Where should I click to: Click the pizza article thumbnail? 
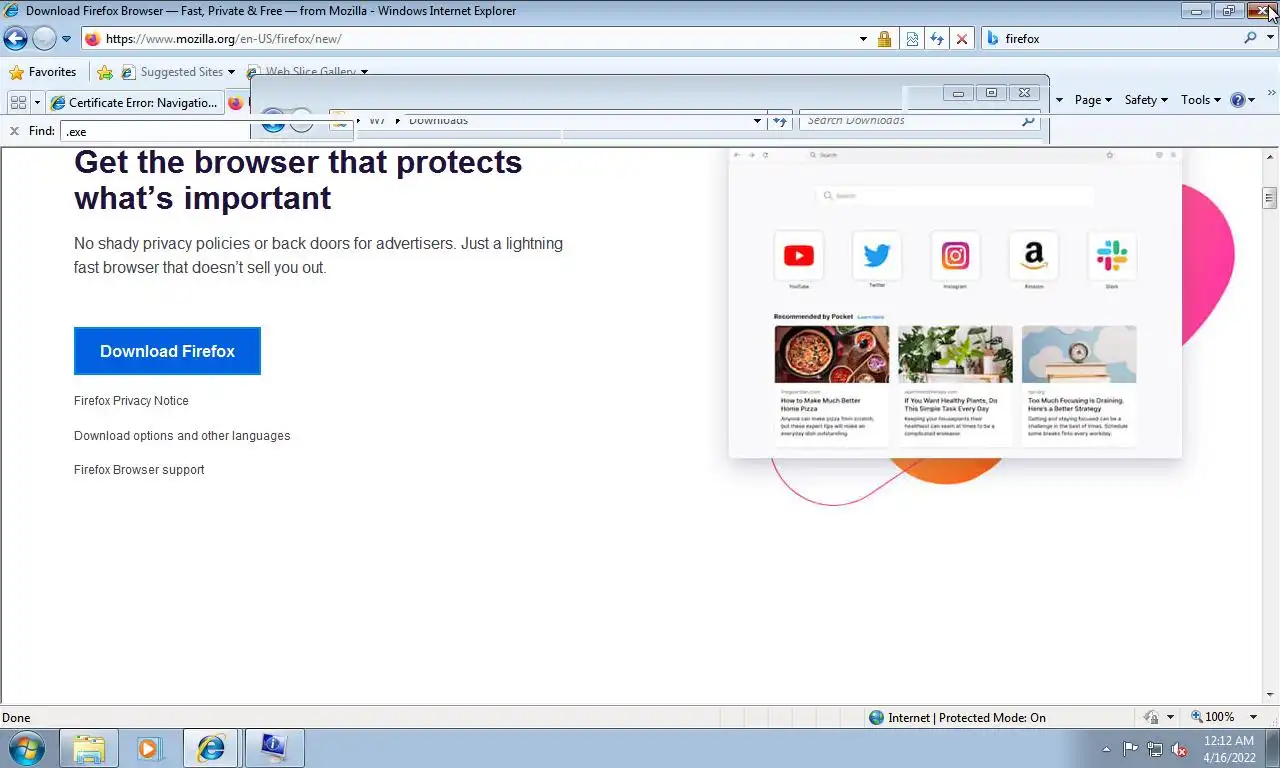coord(831,354)
